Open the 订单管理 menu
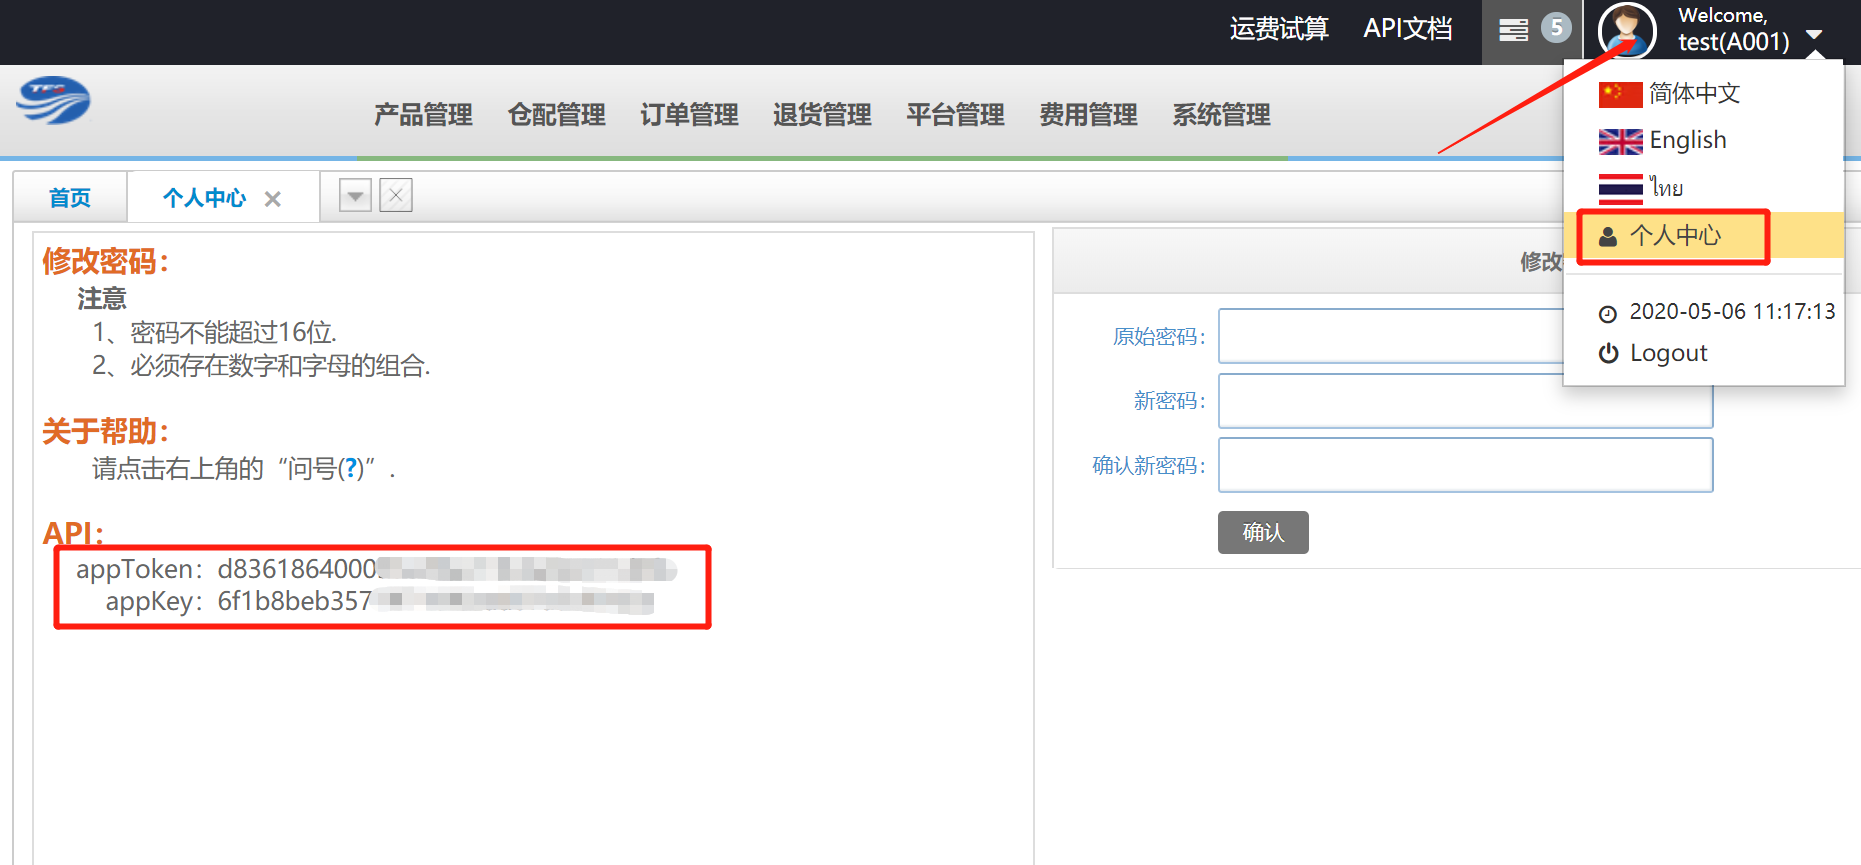 (689, 115)
